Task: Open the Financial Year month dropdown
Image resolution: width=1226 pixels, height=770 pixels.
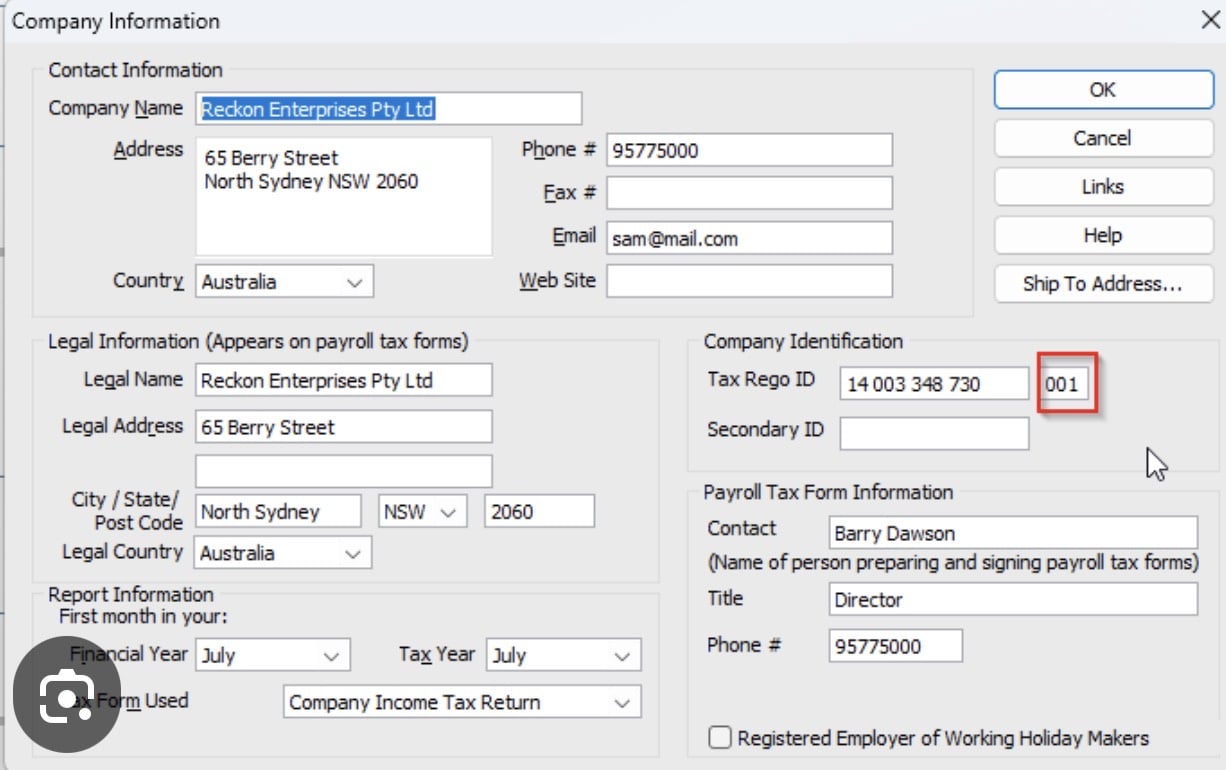Action: pyautogui.click(x=273, y=656)
